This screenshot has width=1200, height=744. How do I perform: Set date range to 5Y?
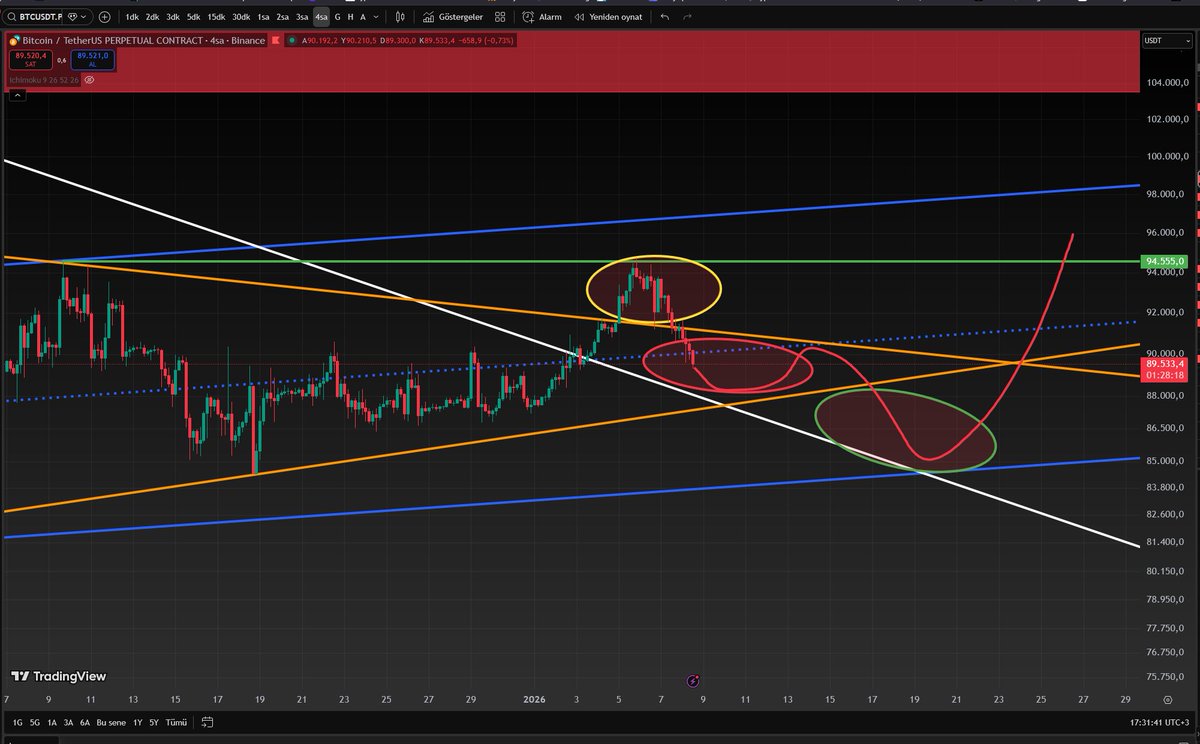coord(153,722)
